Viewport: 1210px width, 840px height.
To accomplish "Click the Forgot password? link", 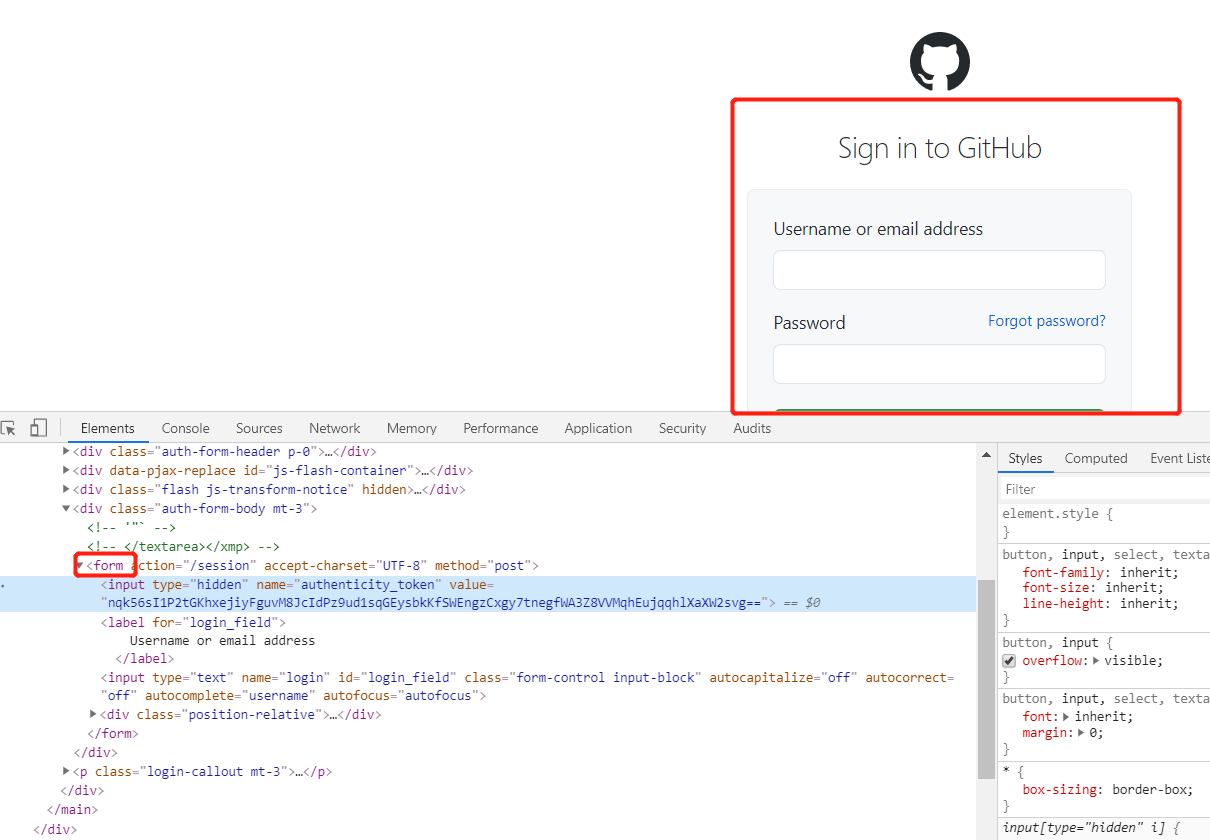I will (1047, 321).
